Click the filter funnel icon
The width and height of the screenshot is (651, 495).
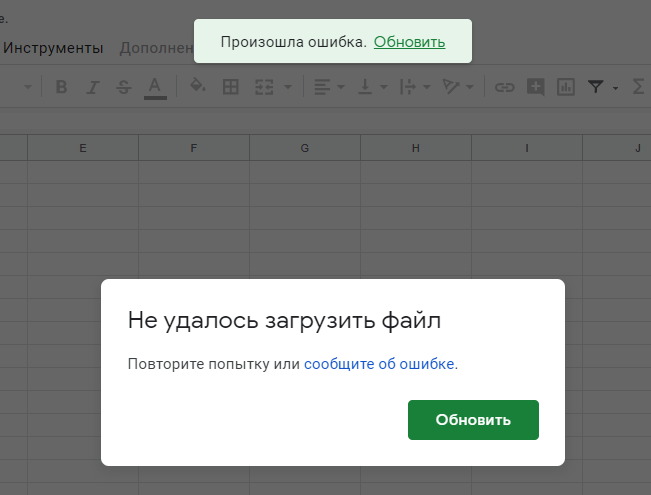596,87
